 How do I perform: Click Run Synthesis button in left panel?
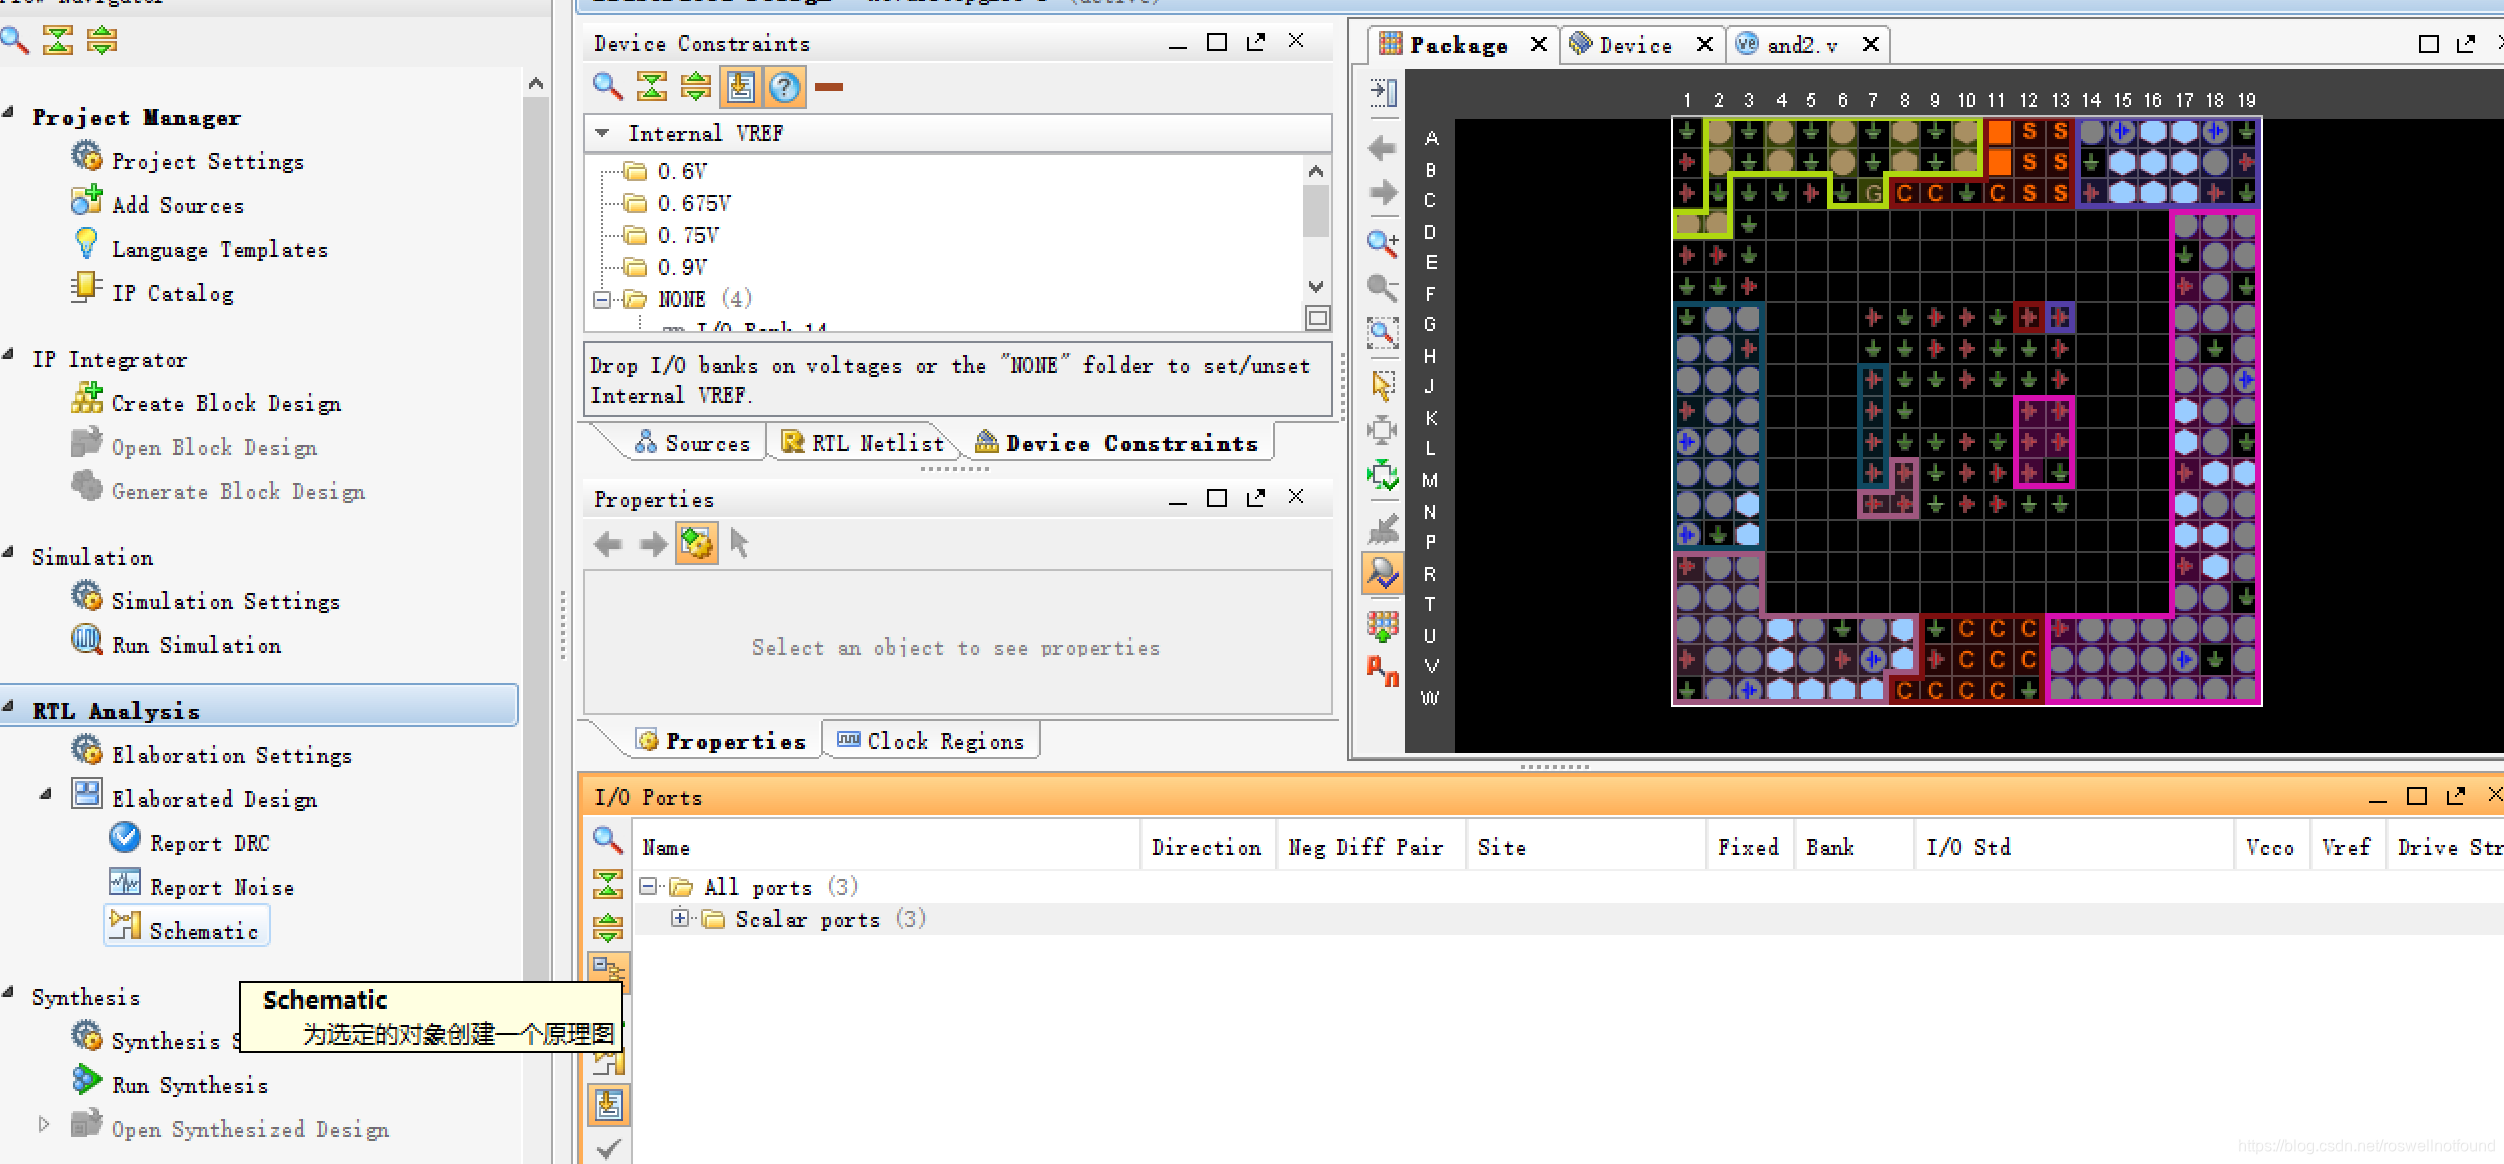(x=188, y=1086)
